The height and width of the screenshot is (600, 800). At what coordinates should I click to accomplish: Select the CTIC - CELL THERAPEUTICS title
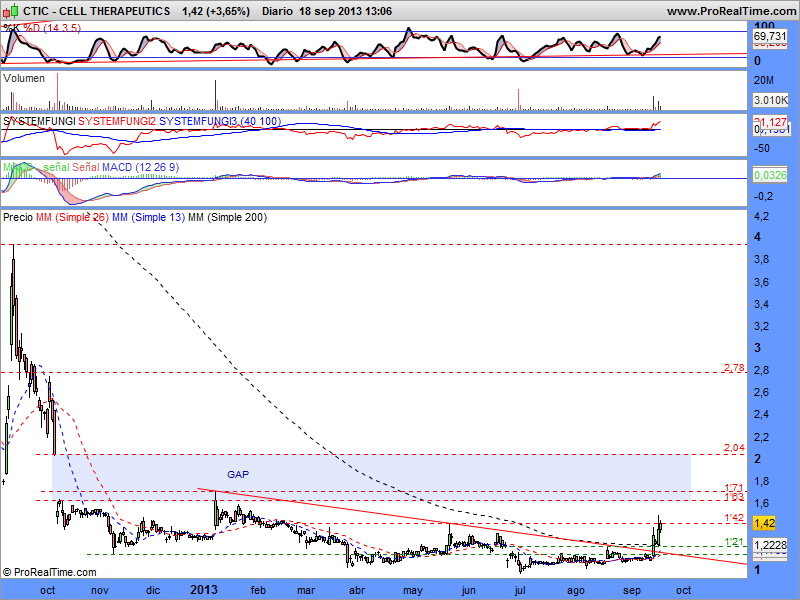[x=97, y=11]
